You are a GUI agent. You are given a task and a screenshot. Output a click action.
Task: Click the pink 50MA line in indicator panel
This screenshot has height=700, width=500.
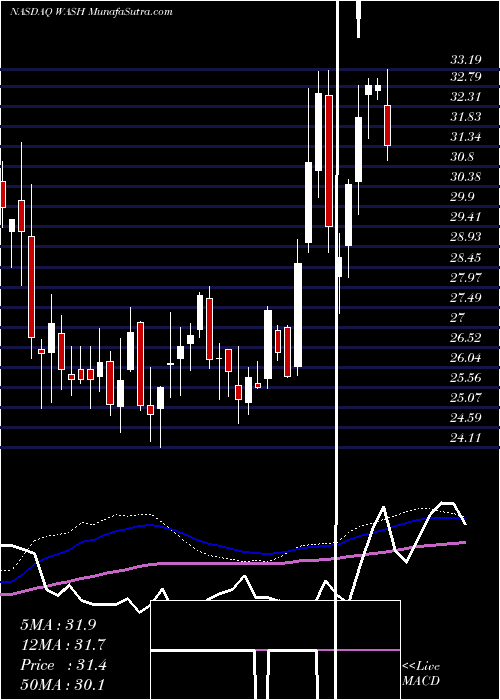233,564
